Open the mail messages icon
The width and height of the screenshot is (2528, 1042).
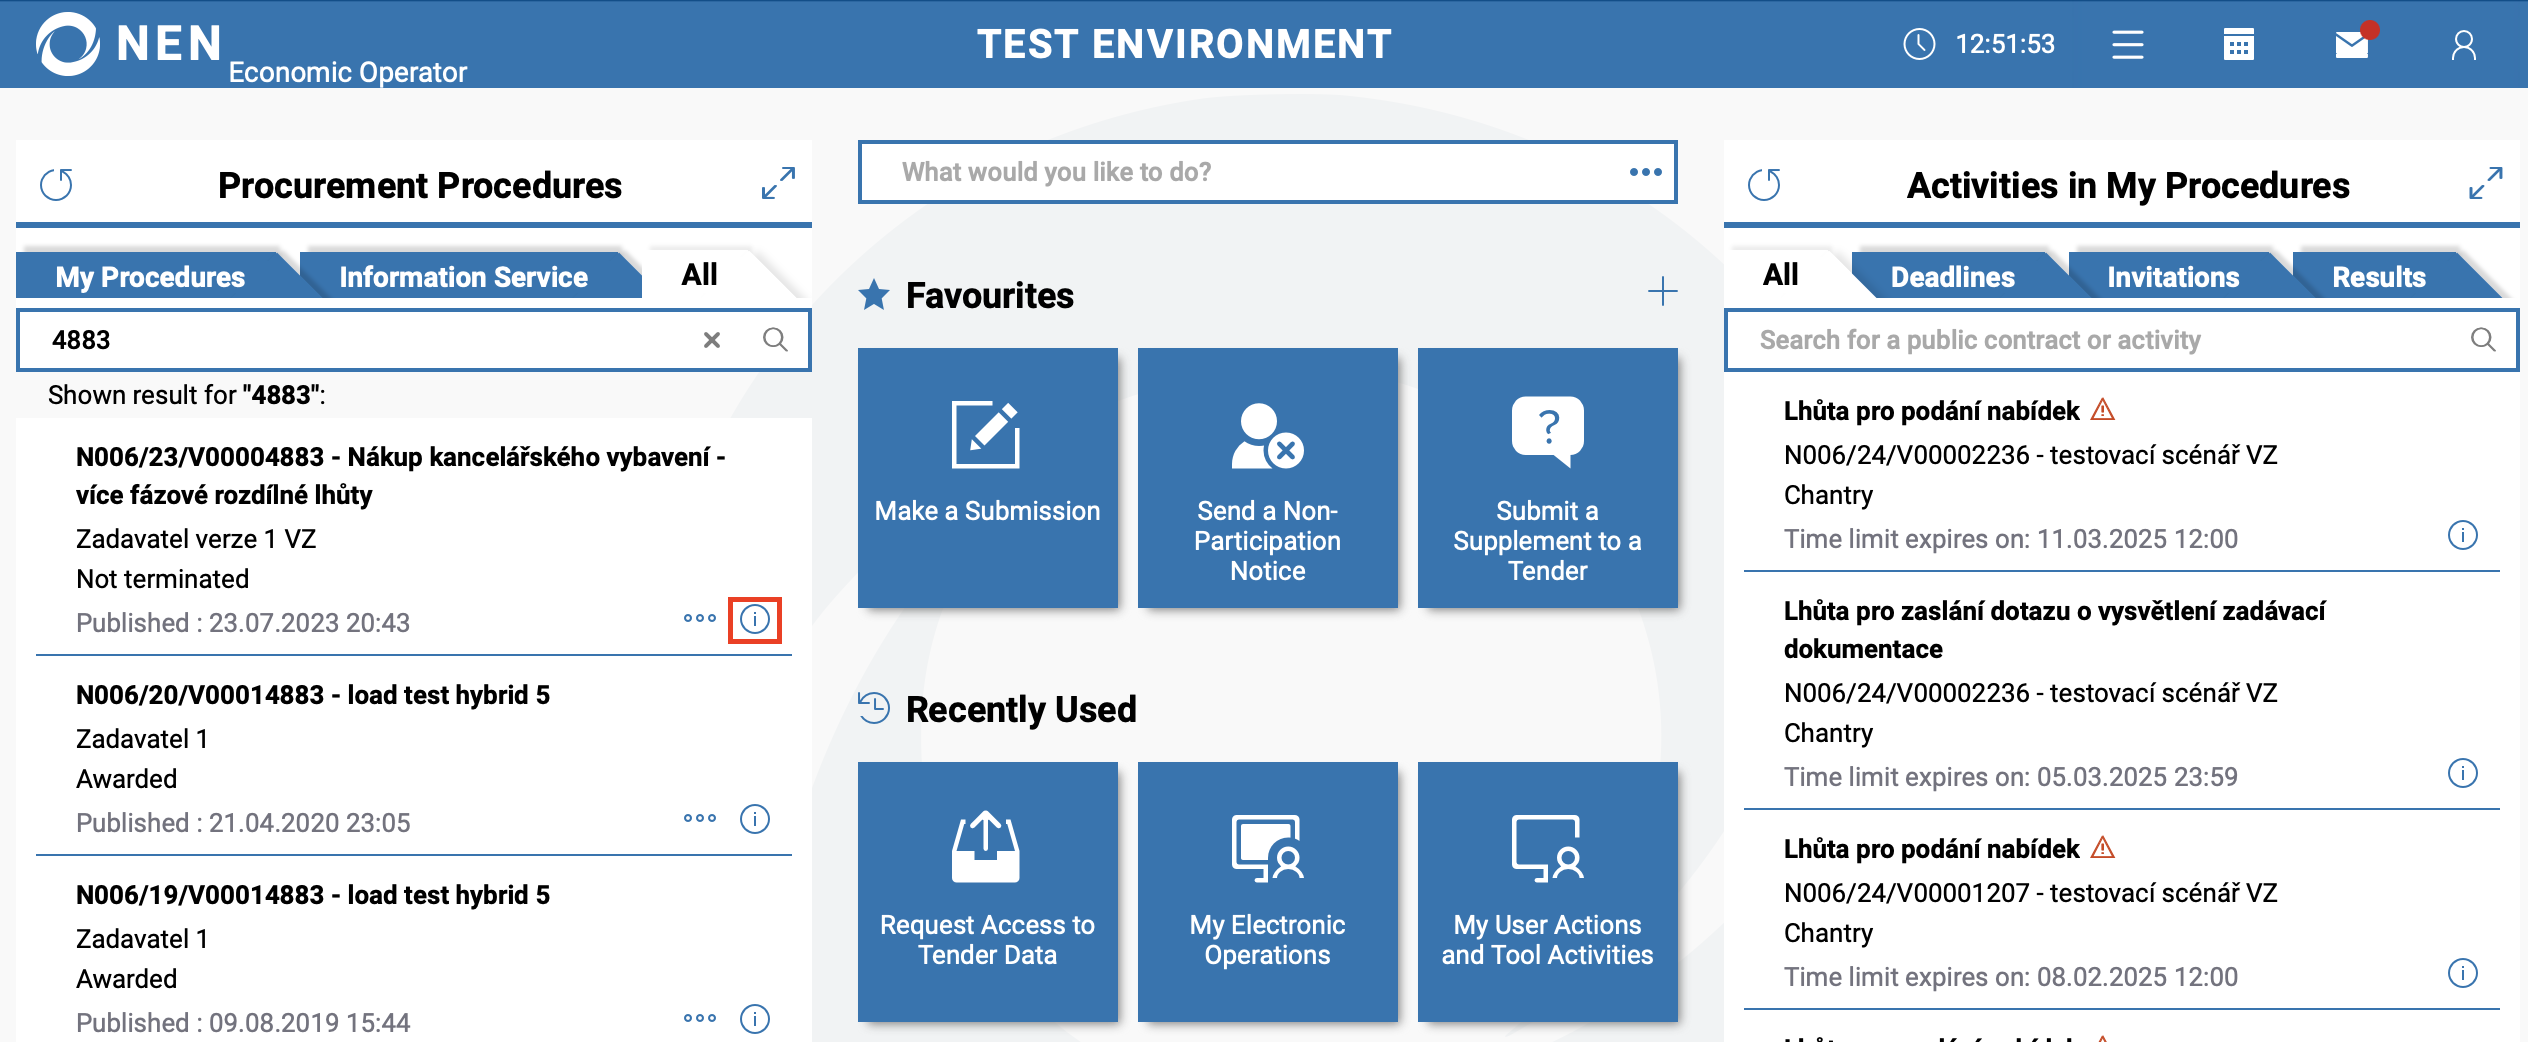click(2352, 45)
